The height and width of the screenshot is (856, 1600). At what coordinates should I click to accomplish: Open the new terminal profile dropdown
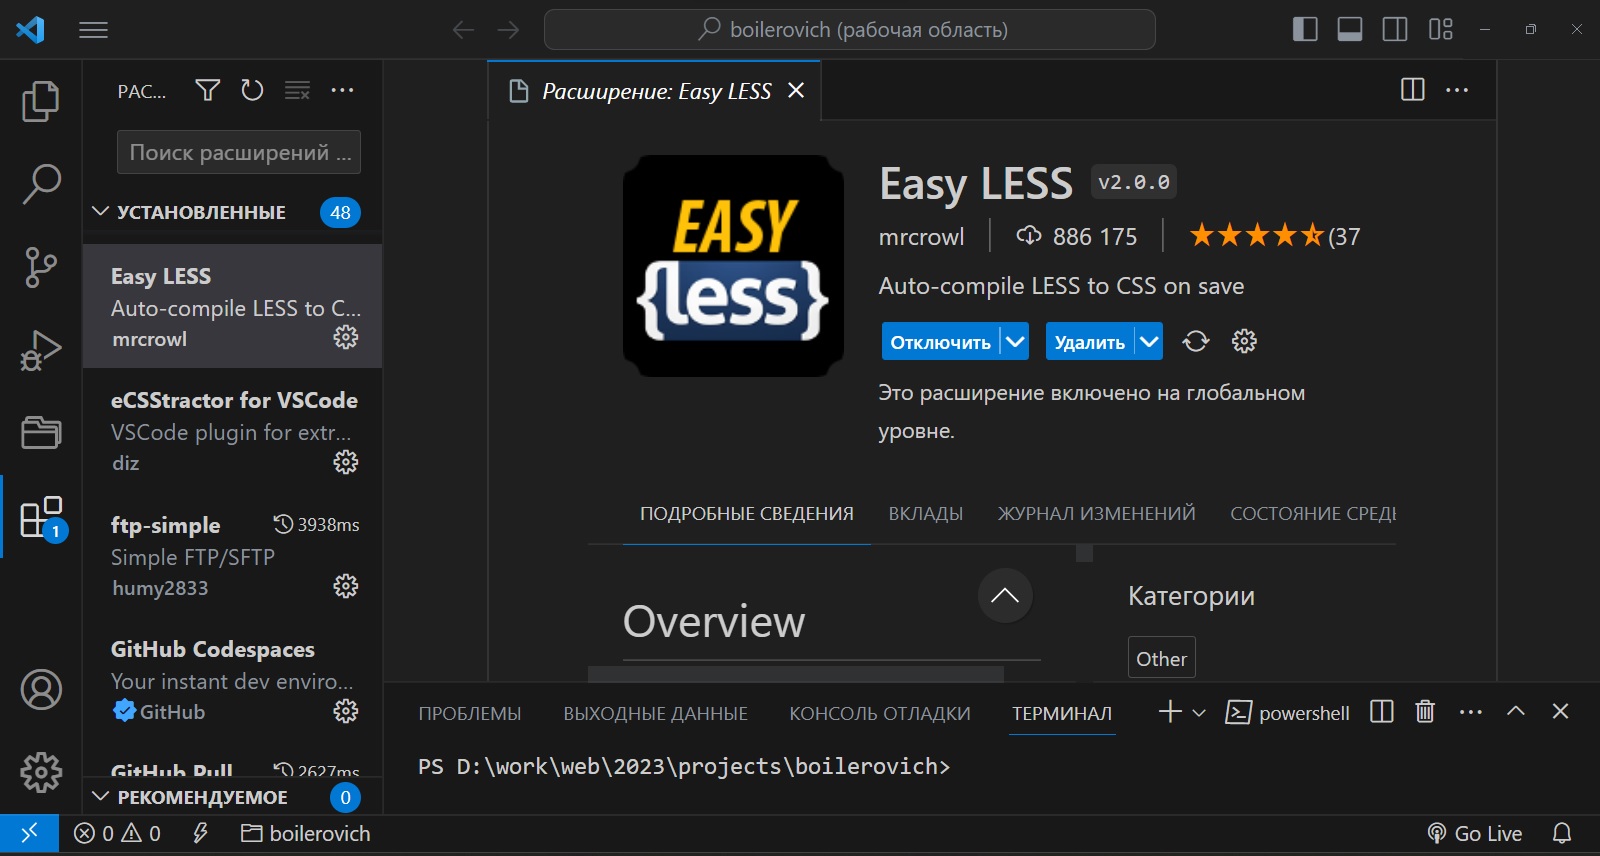click(x=1199, y=713)
